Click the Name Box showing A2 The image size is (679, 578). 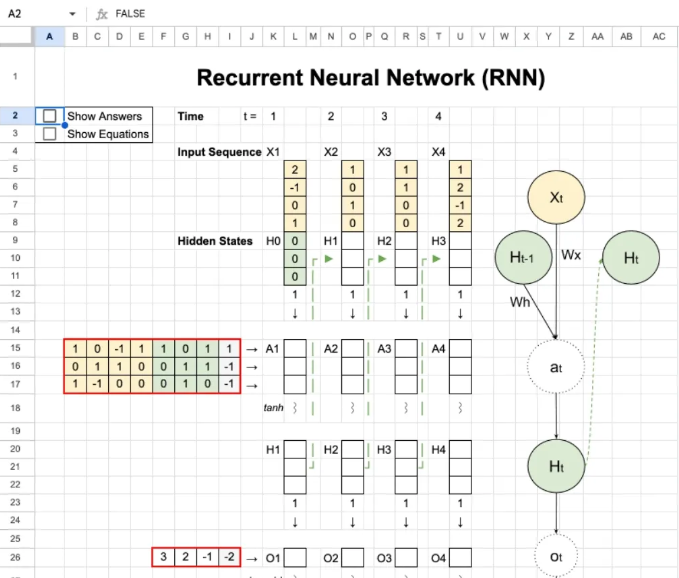coord(30,14)
